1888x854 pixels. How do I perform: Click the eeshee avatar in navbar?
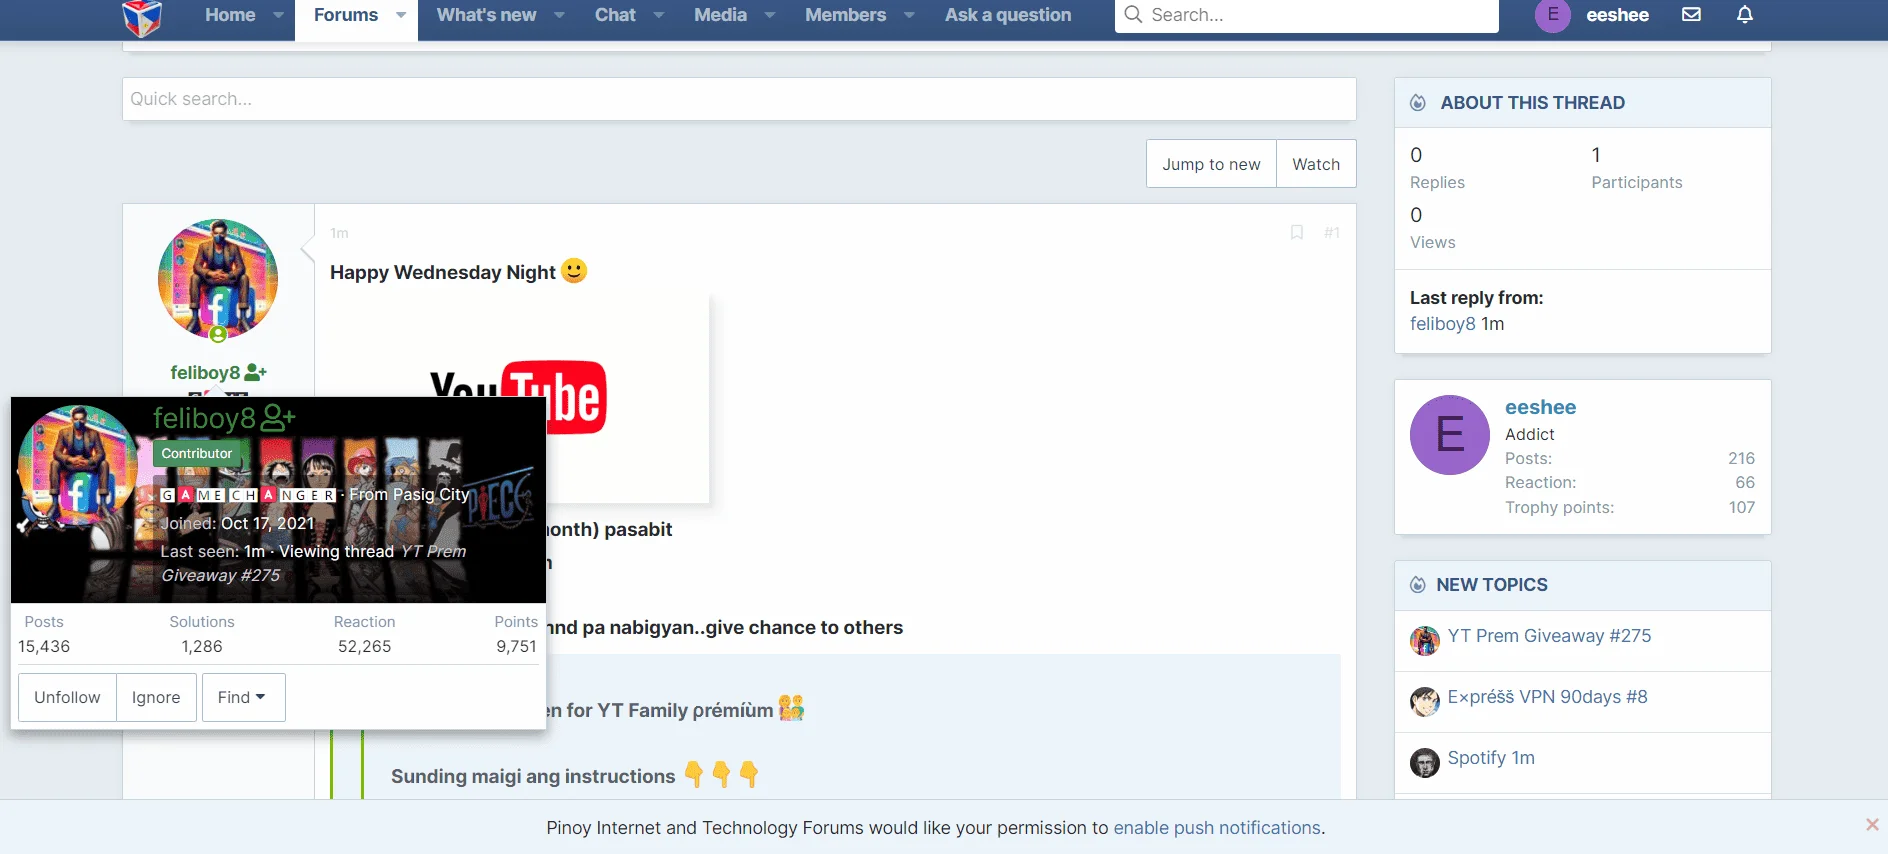pyautogui.click(x=1552, y=15)
